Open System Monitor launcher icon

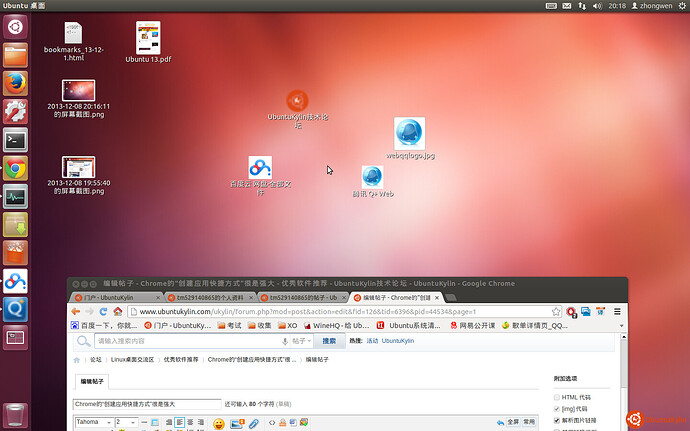click(x=15, y=196)
